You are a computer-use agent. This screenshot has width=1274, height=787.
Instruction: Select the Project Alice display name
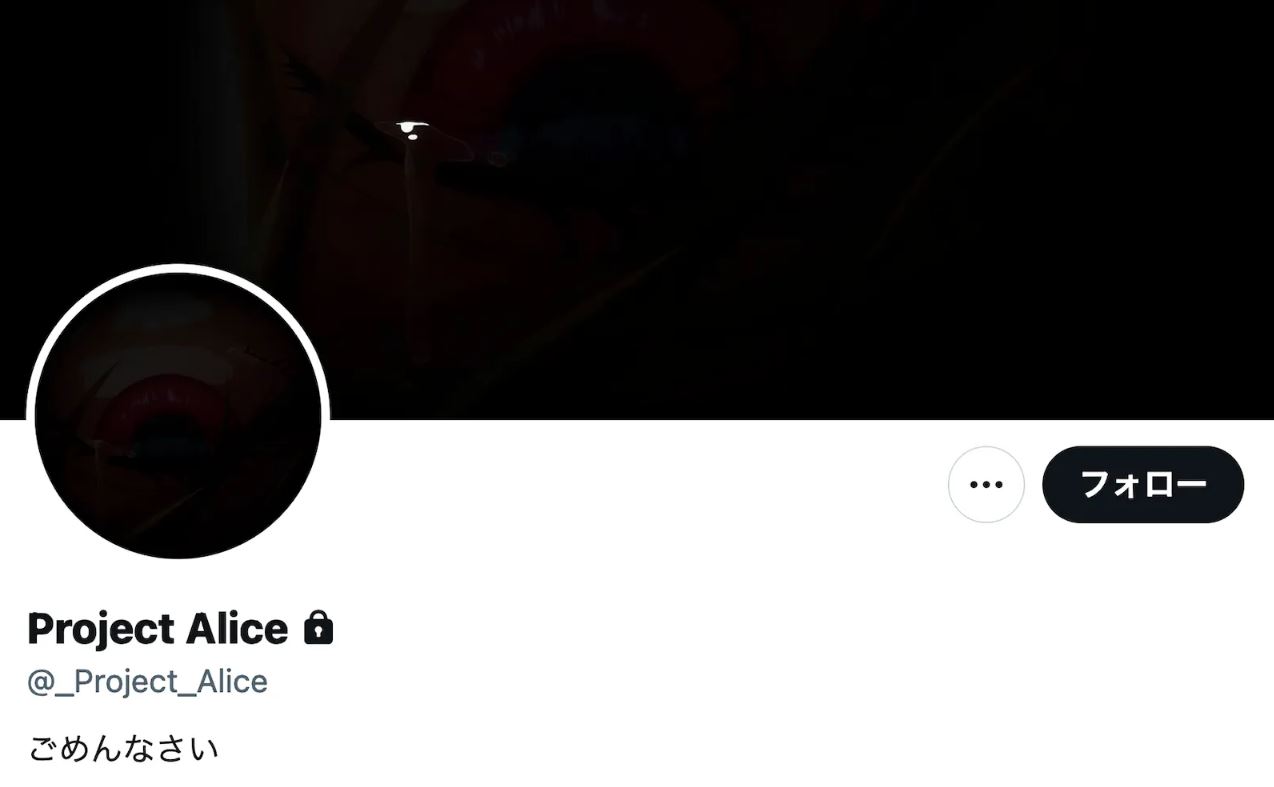tap(157, 628)
